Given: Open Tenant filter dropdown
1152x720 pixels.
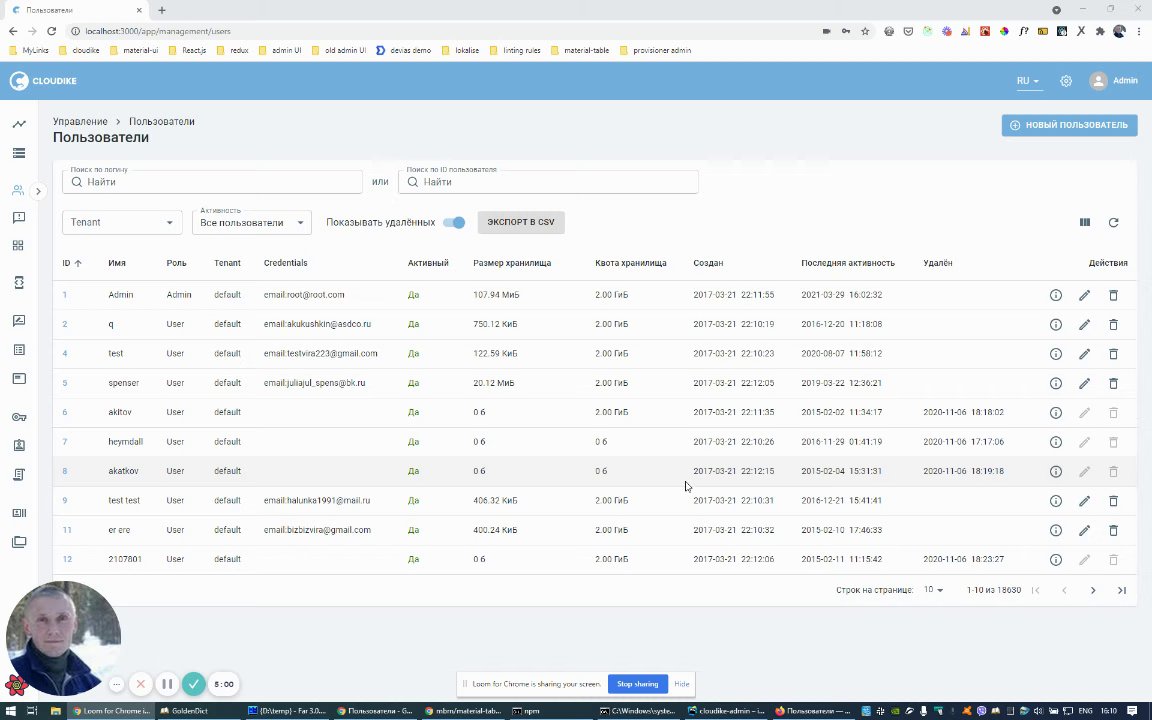Looking at the screenshot, I should pyautogui.click(x=122, y=222).
